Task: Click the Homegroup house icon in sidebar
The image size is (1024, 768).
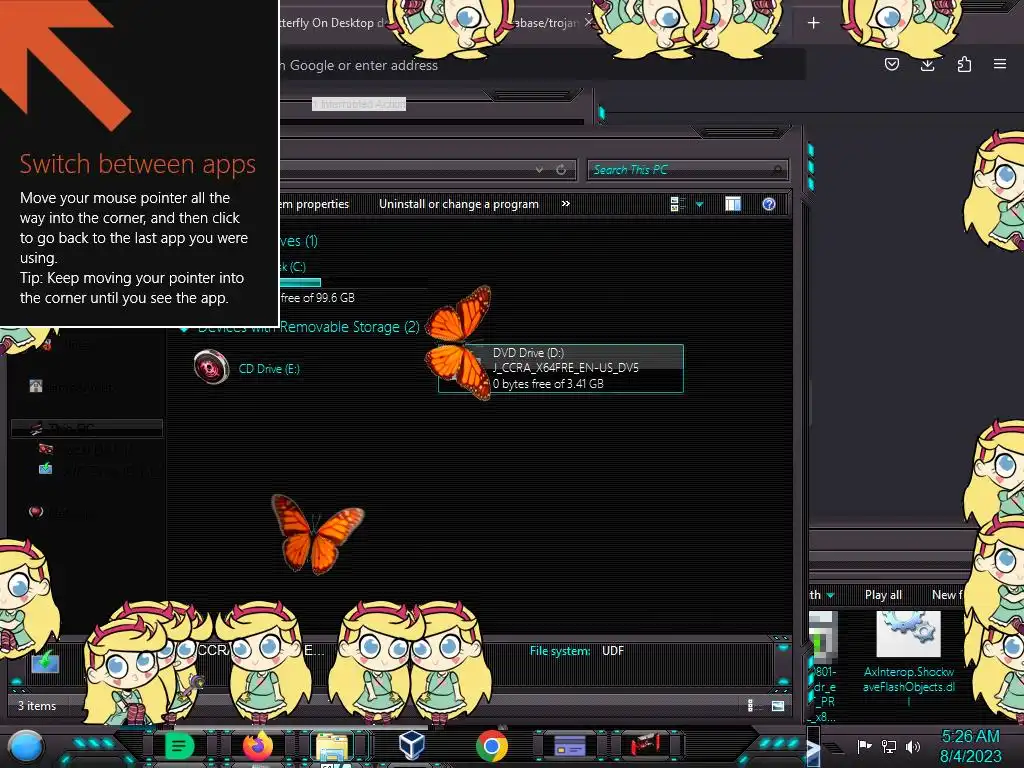Action: (36, 386)
